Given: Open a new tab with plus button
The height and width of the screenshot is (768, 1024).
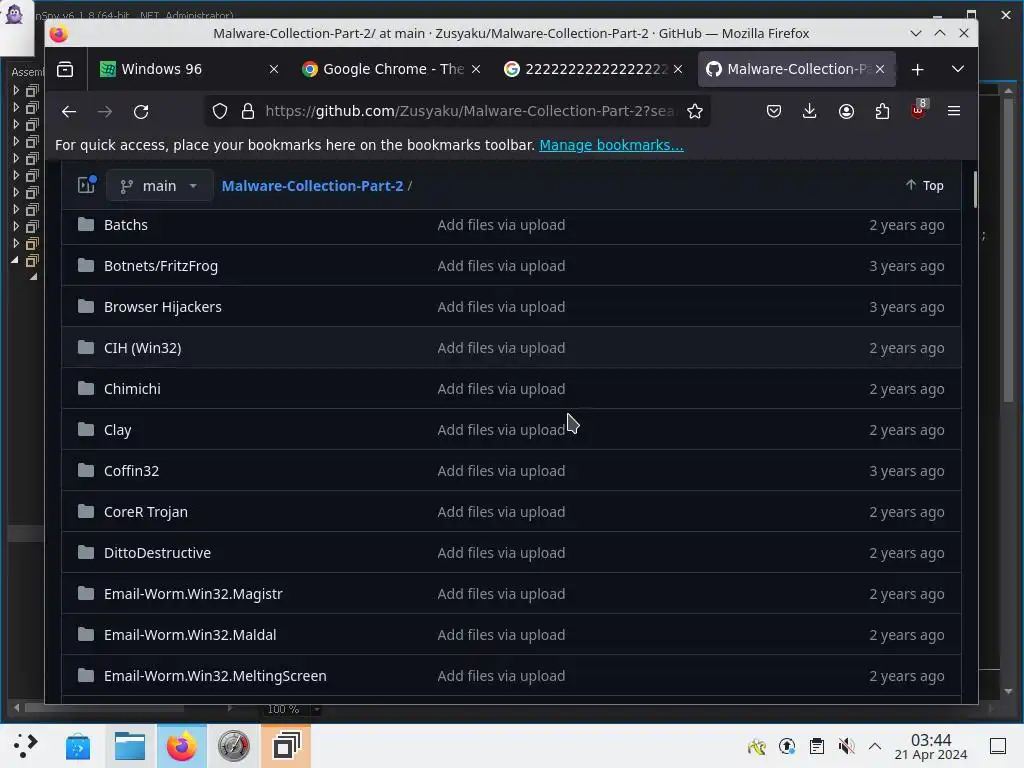Looking at the screenshot, I should (918, 69).
